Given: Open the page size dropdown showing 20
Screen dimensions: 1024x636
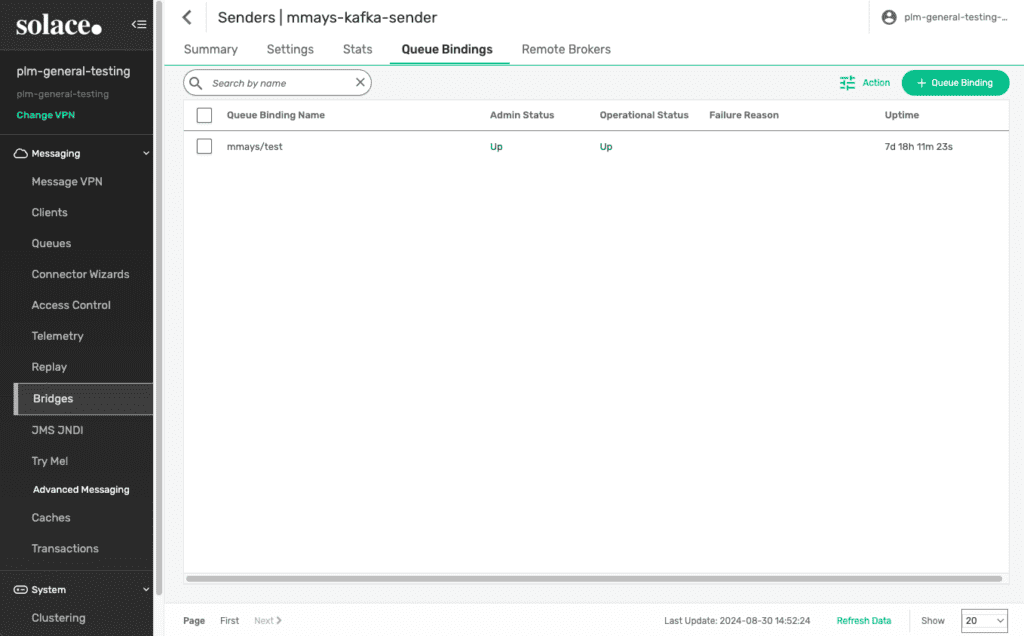Looking at the screenshot, I should click(x=983, y=620).
